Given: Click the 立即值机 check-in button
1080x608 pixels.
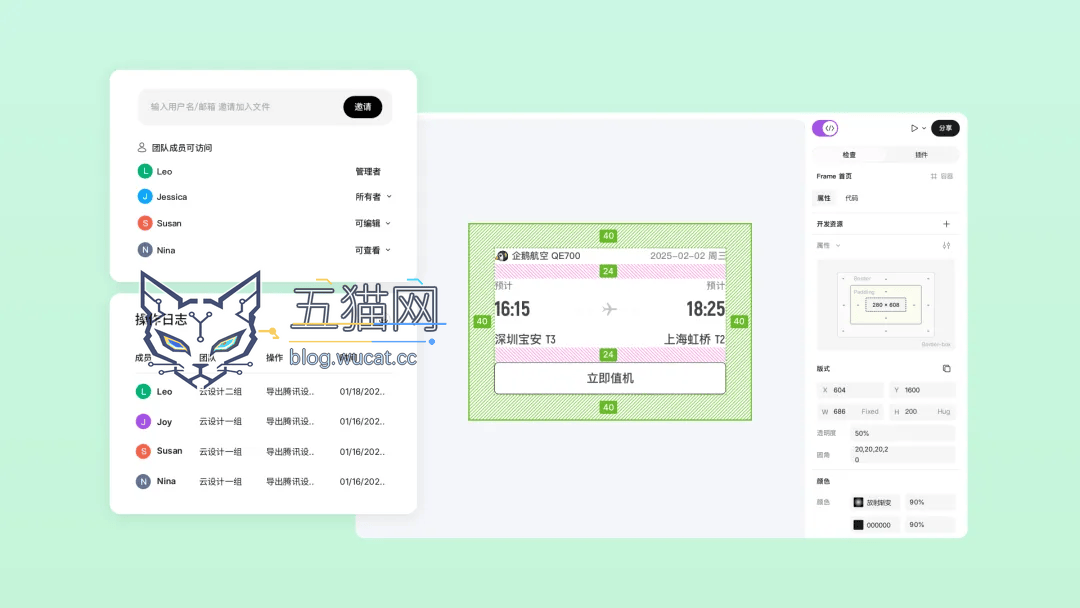Looking at the screenshot, I should pos(610,378).
